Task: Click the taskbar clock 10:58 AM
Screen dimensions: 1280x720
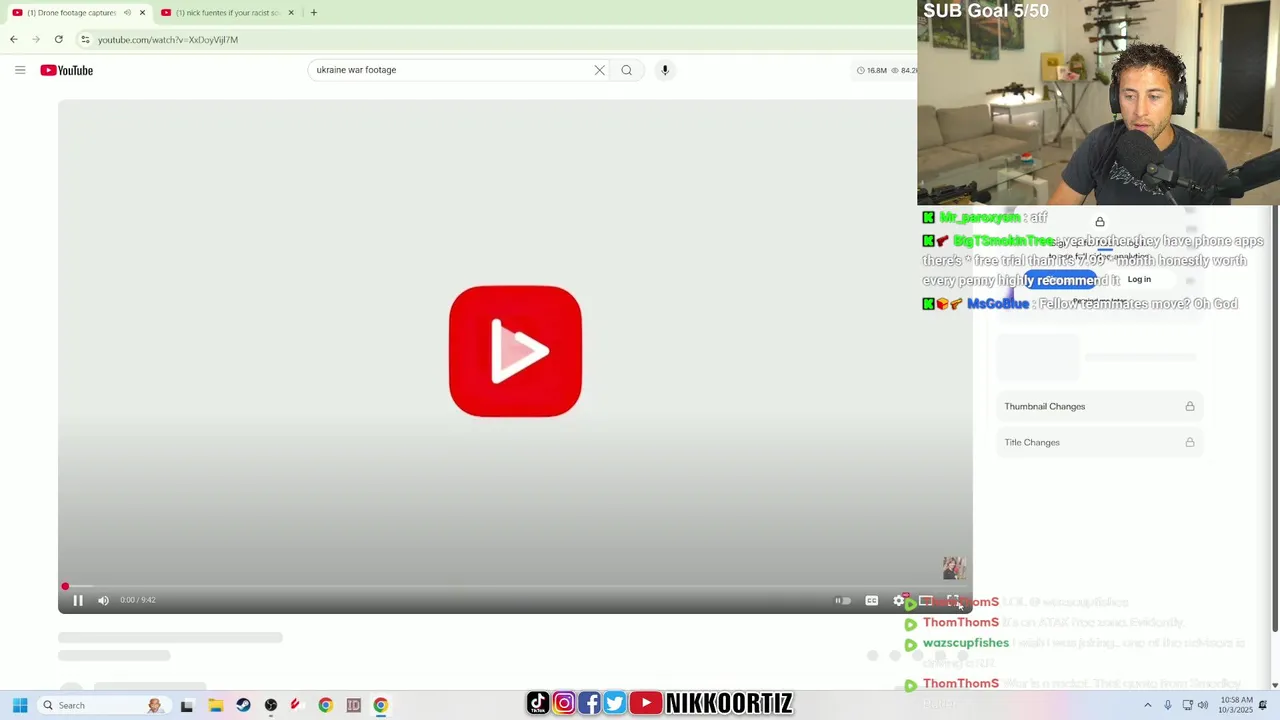Action: click(x=1236, y=706)
